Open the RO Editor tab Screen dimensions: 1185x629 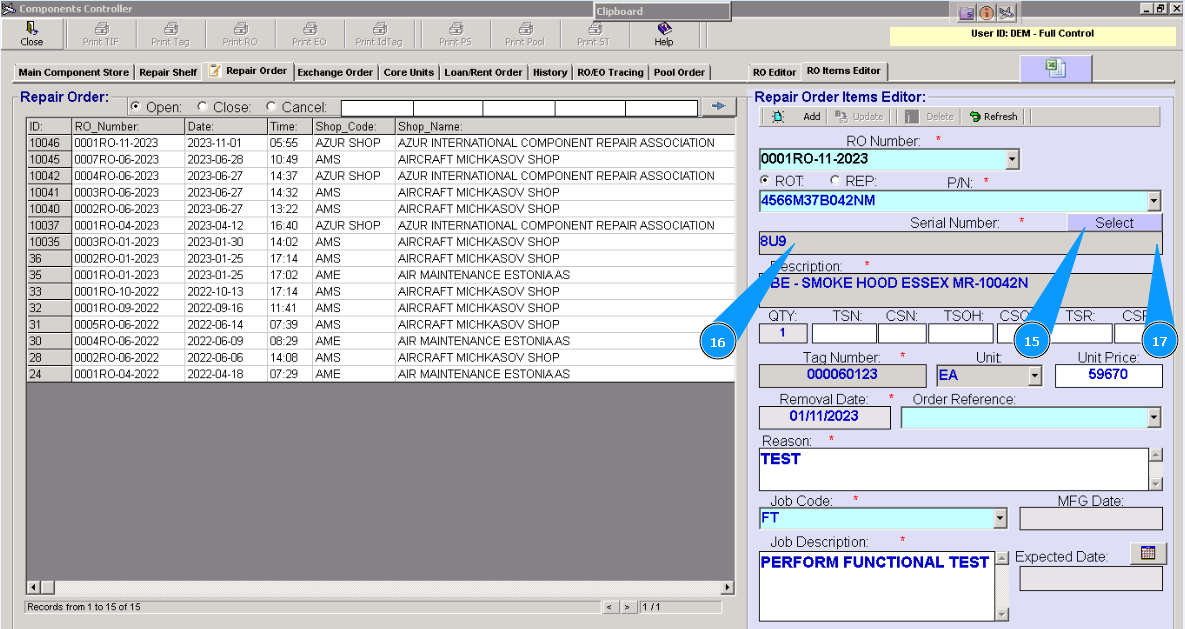click(774, 72)
